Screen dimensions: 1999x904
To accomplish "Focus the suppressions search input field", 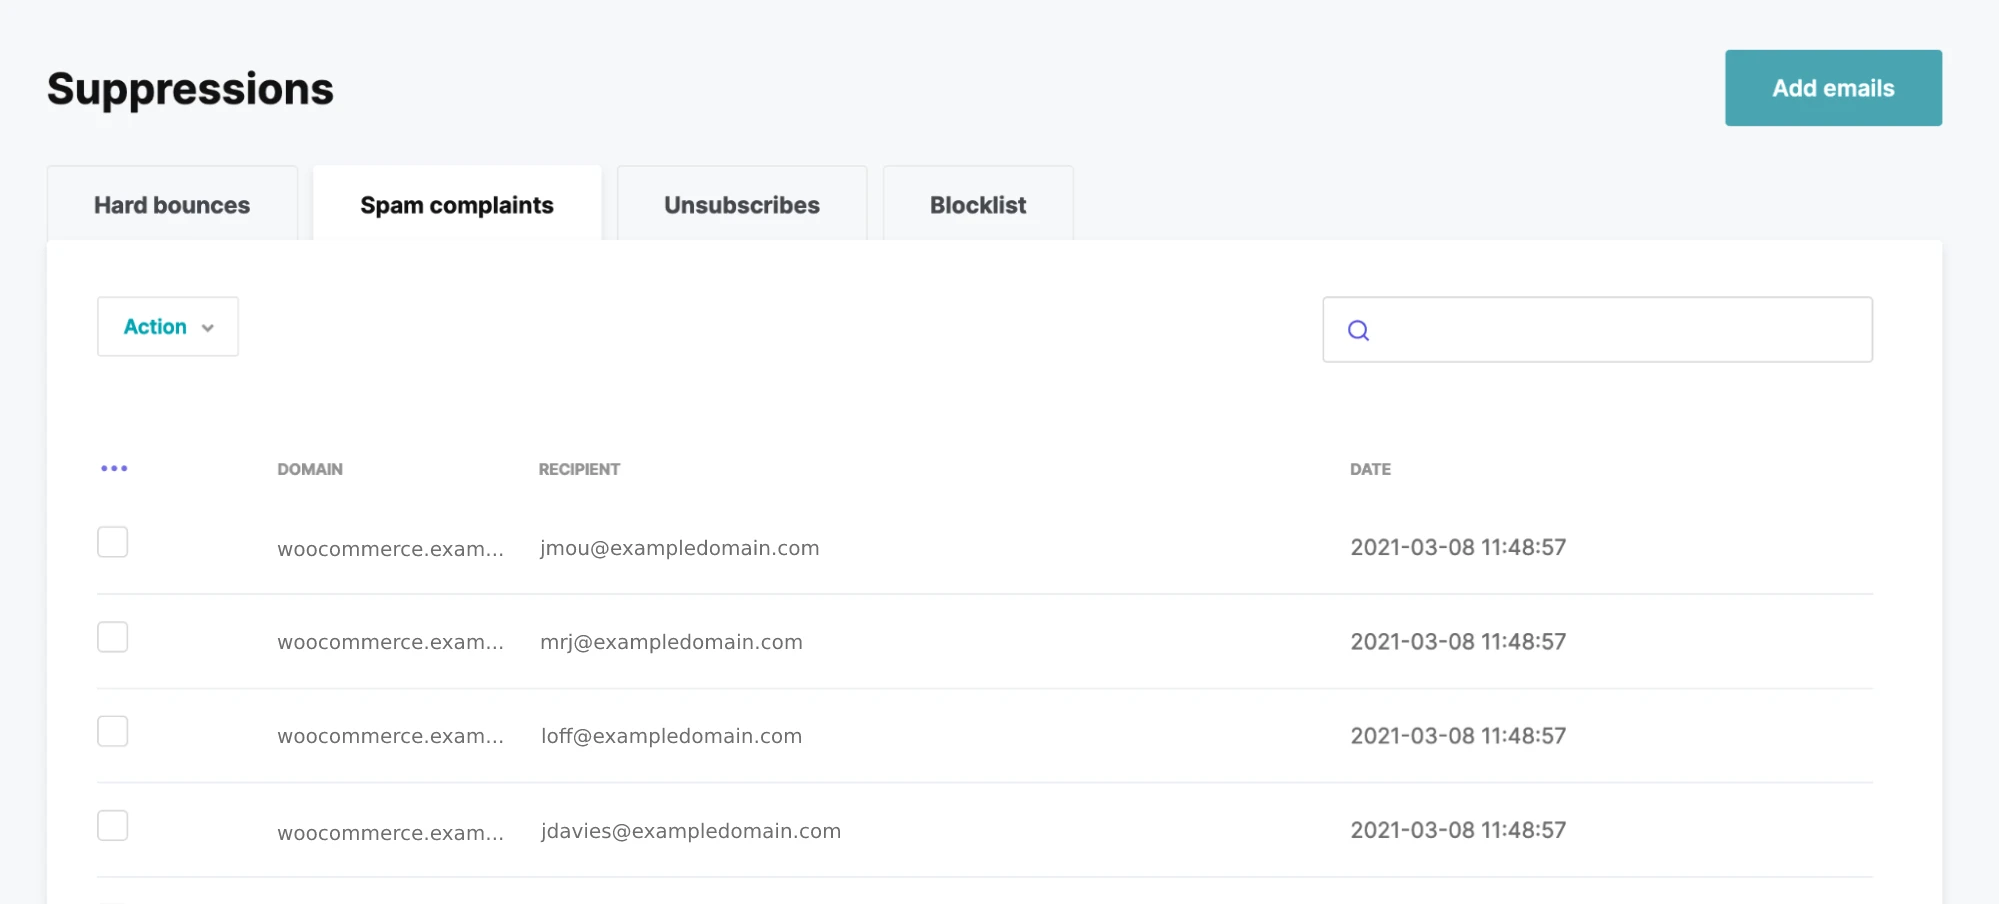I will 1620,330.
